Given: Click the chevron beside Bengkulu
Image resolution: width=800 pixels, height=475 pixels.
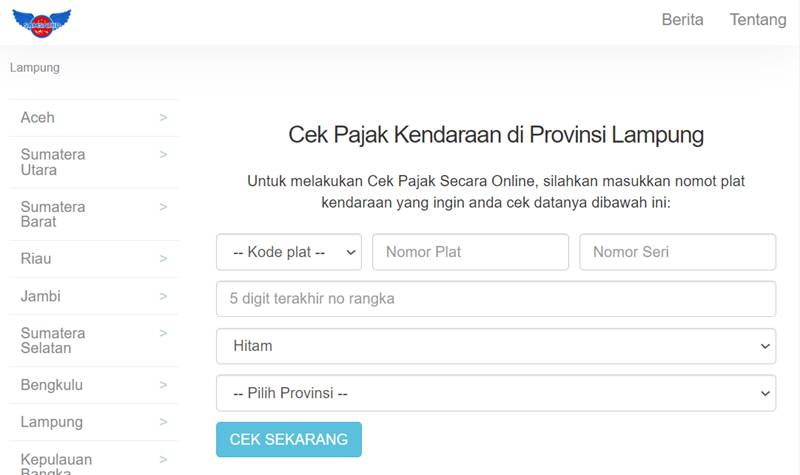Looking at the screenshot, I should pos(163,385).
